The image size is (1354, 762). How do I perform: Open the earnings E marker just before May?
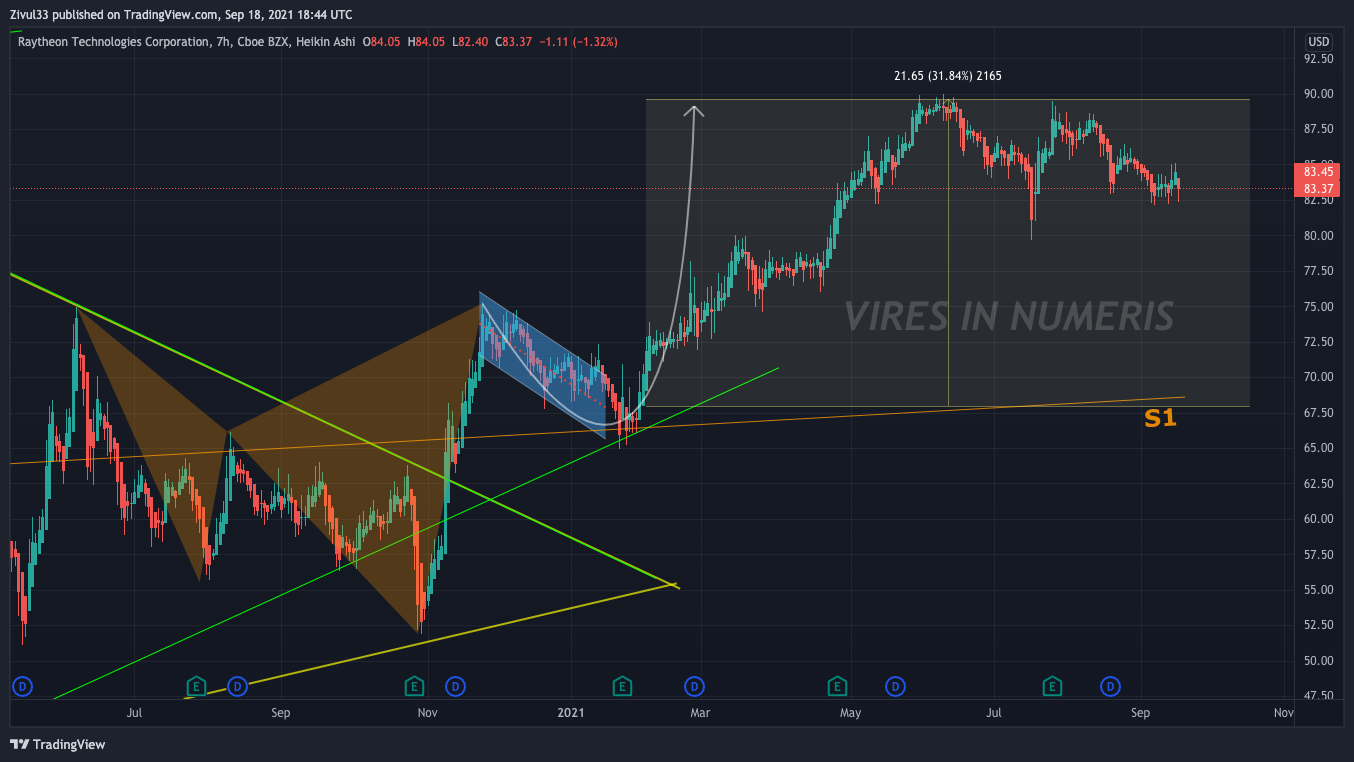[x=836, y=686]
